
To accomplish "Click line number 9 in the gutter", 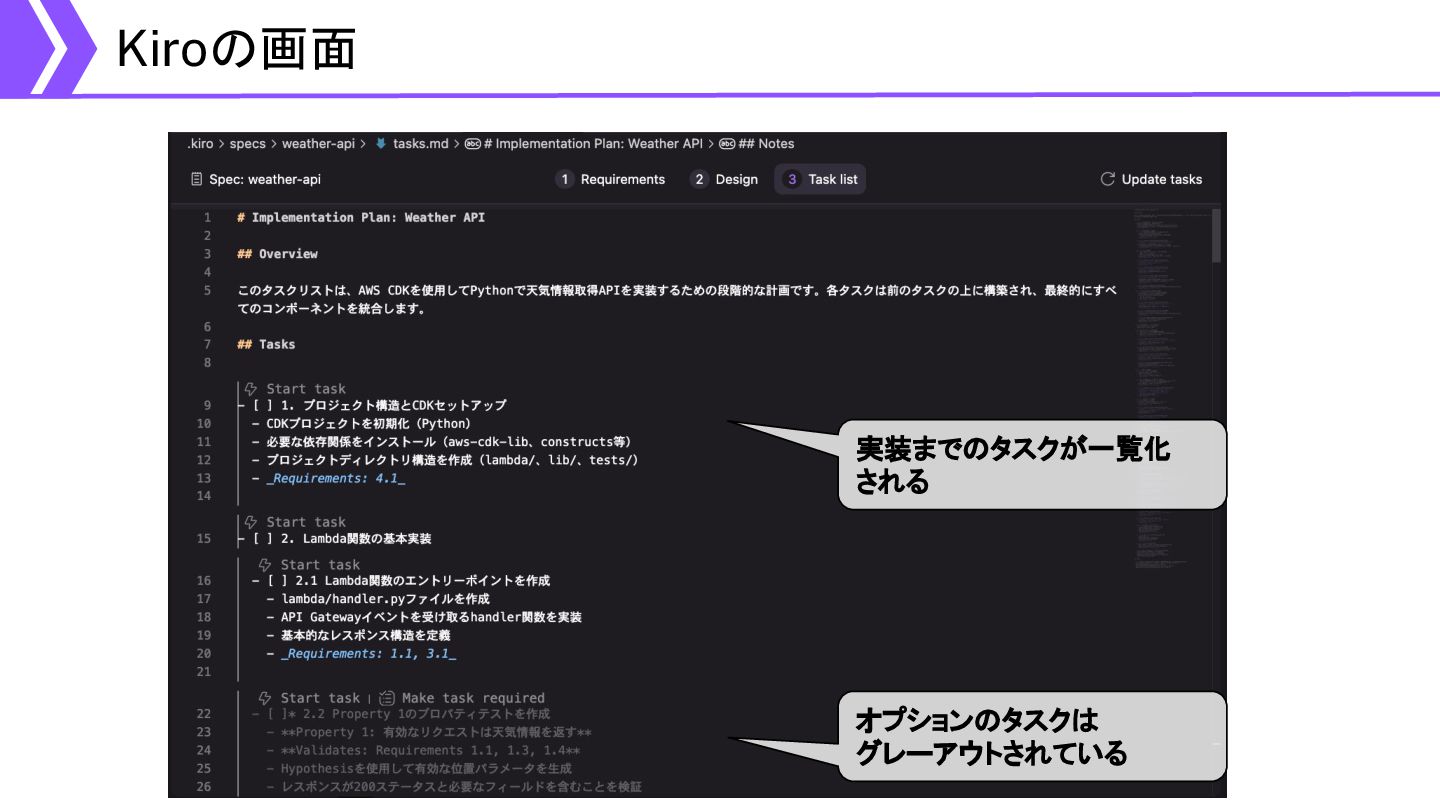I will click(x=207, y=406).
